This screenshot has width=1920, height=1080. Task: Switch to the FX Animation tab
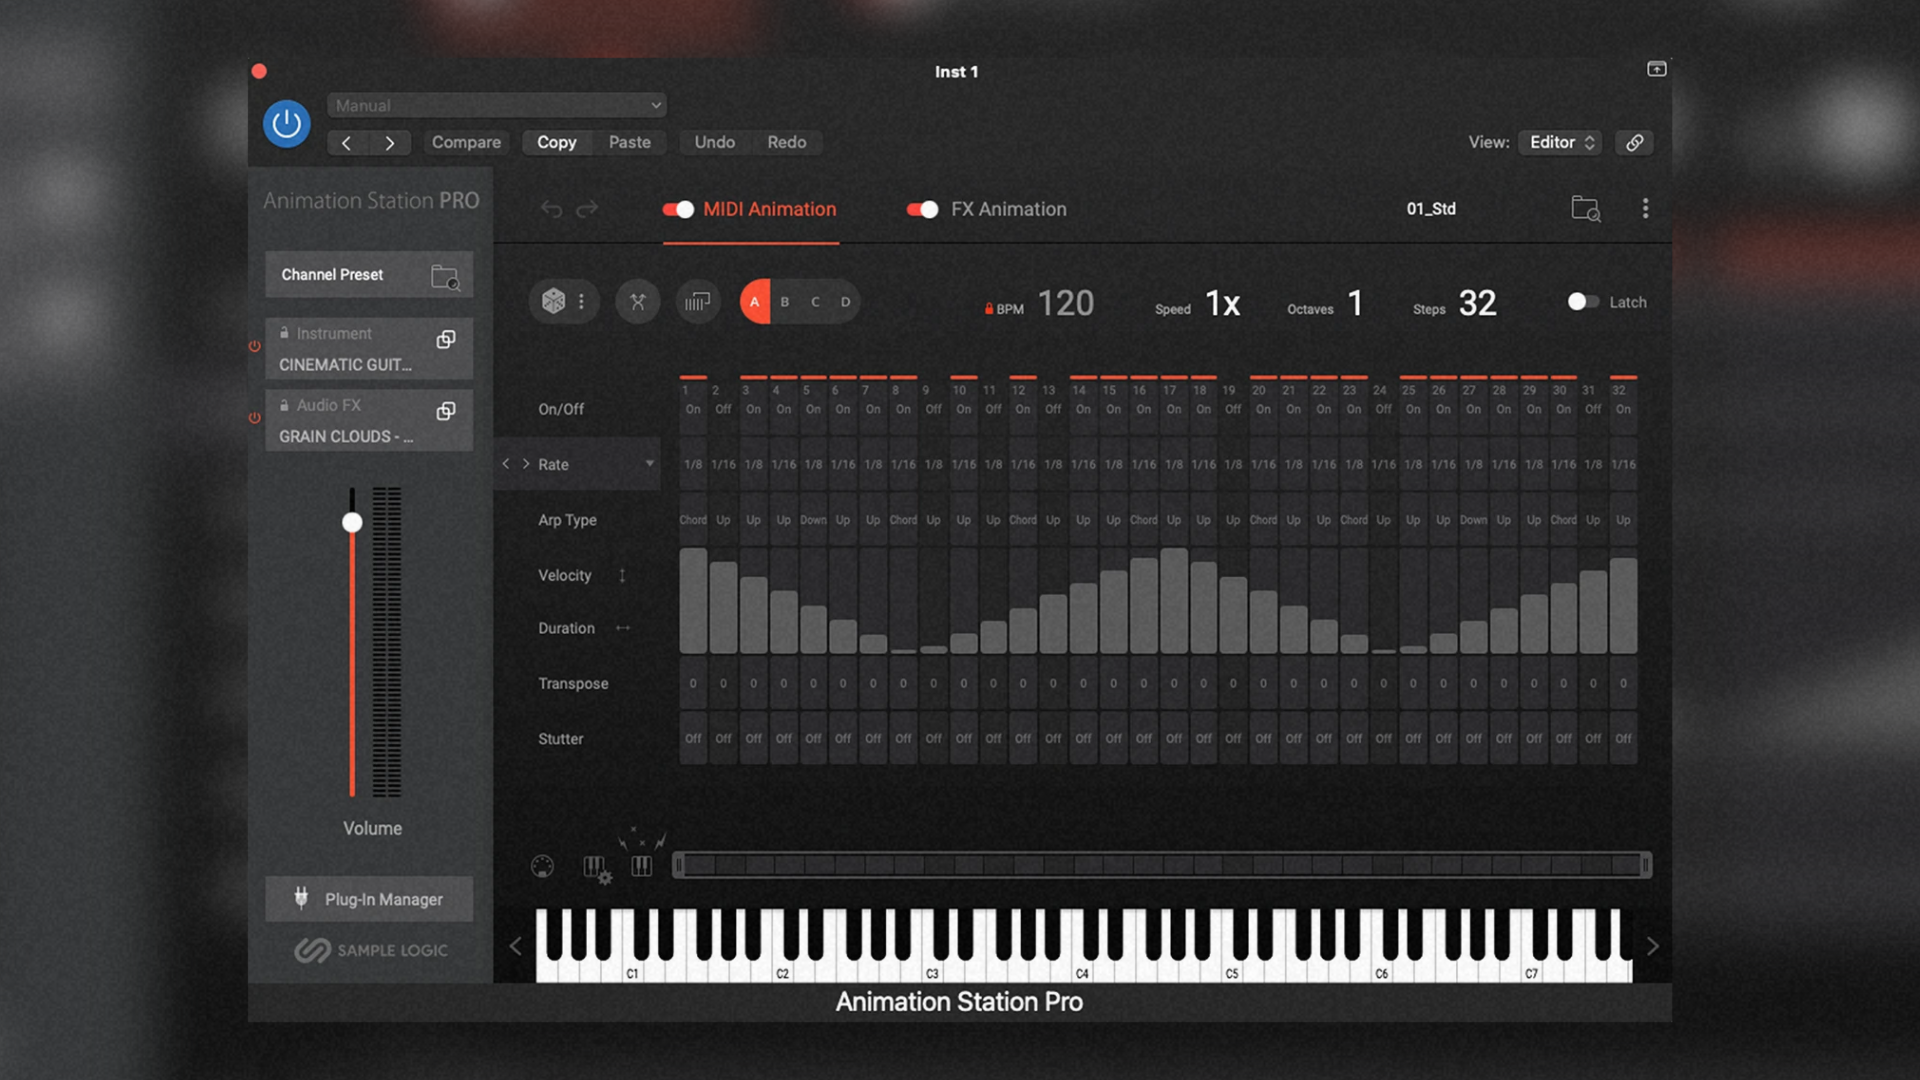pyautogui.click(x=1008, y=209)
